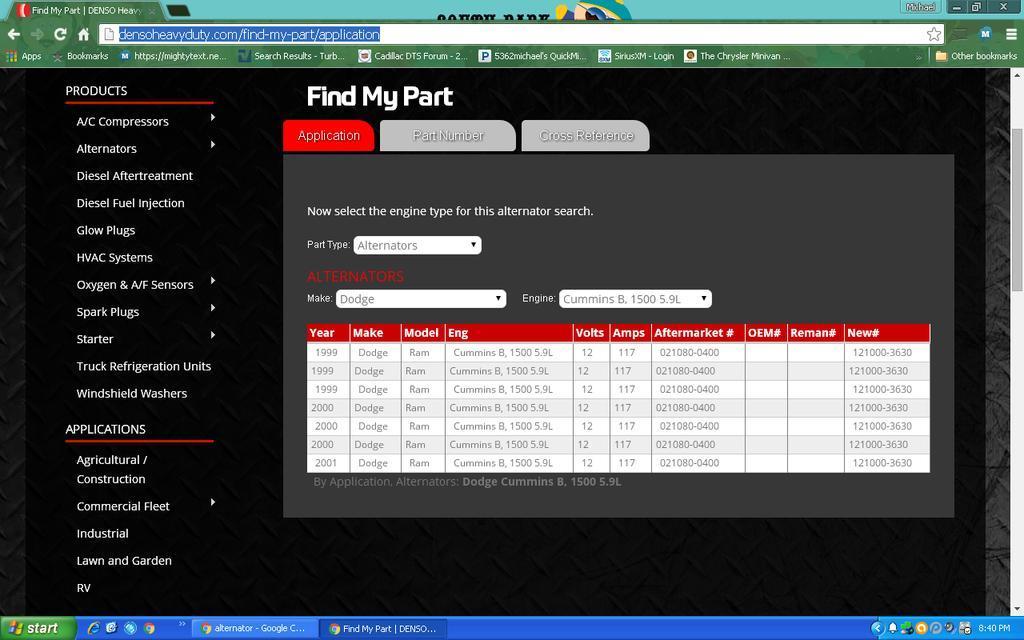Image resolution: width=1024 pixels, height=640 pixels.
Task: Expand Starter submenu arrow
Action: tap(213, 335)
